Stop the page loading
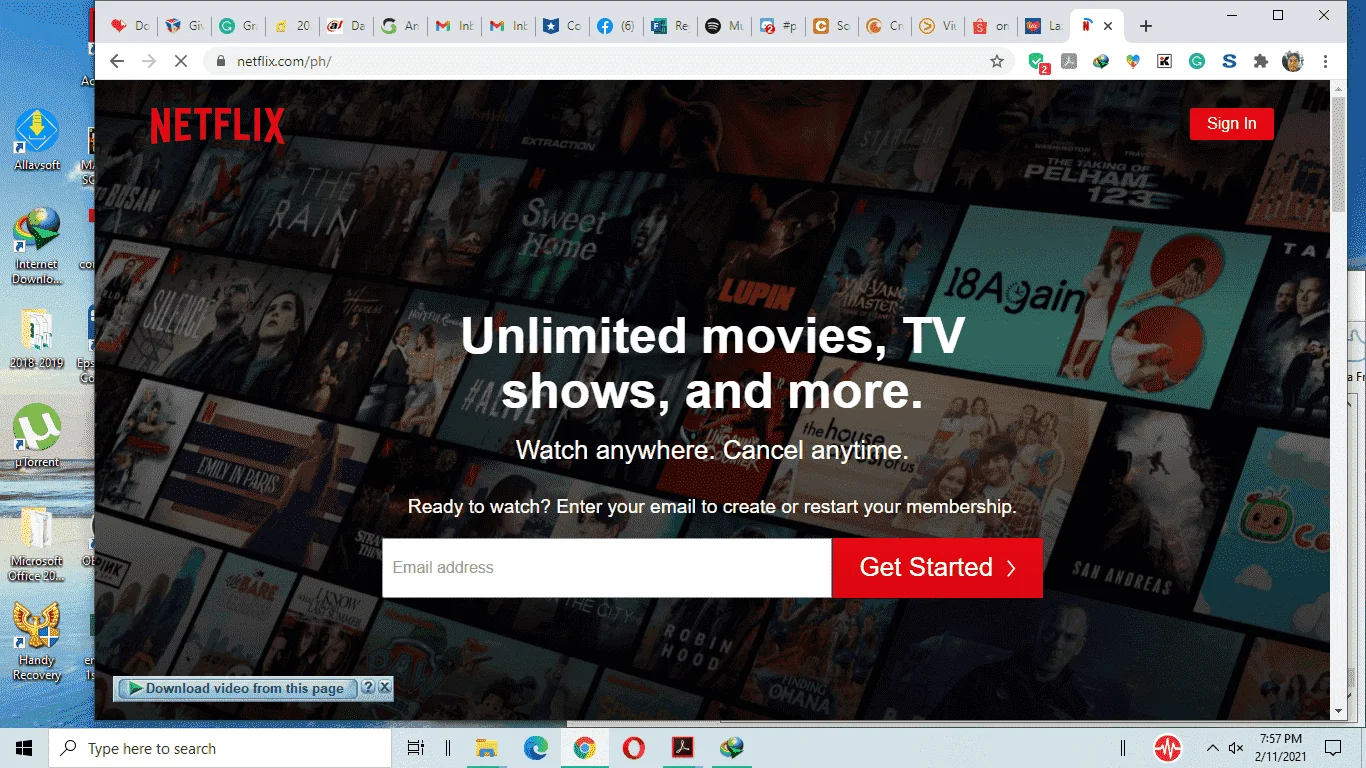 (x=181, y=61)
